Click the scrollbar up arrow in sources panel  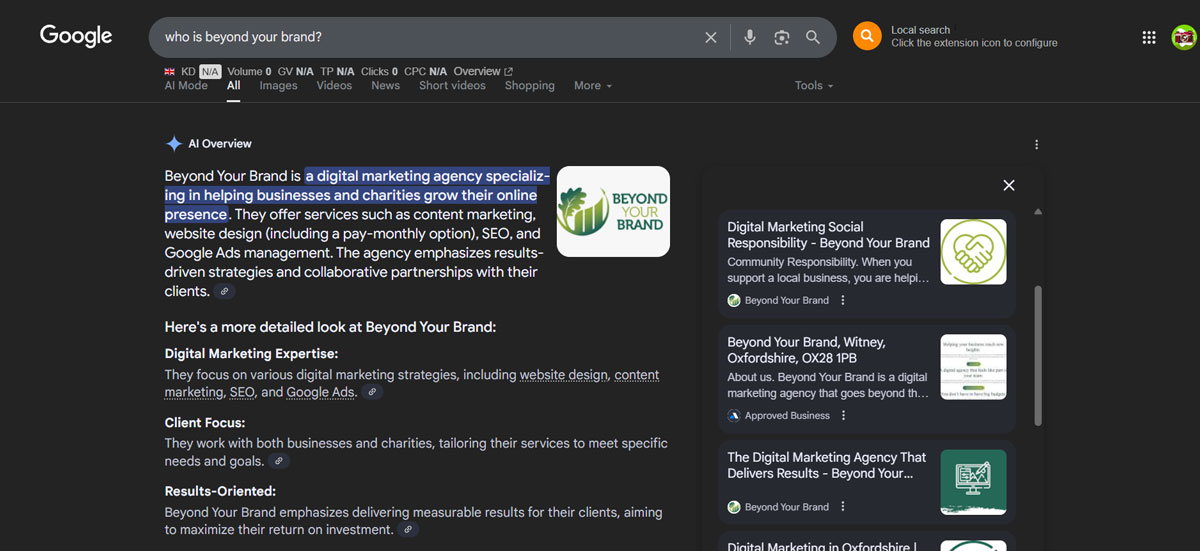tap(1038, 212)
